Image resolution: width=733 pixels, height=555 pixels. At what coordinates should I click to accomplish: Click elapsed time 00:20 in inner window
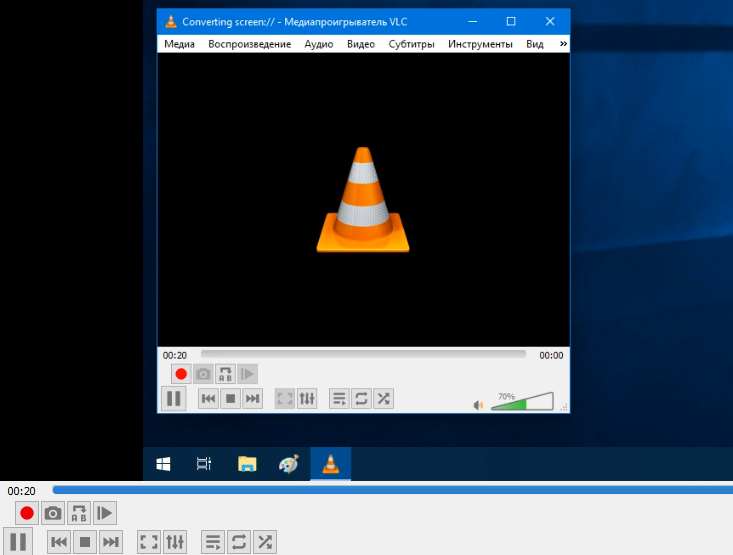[x=174, y=355]
